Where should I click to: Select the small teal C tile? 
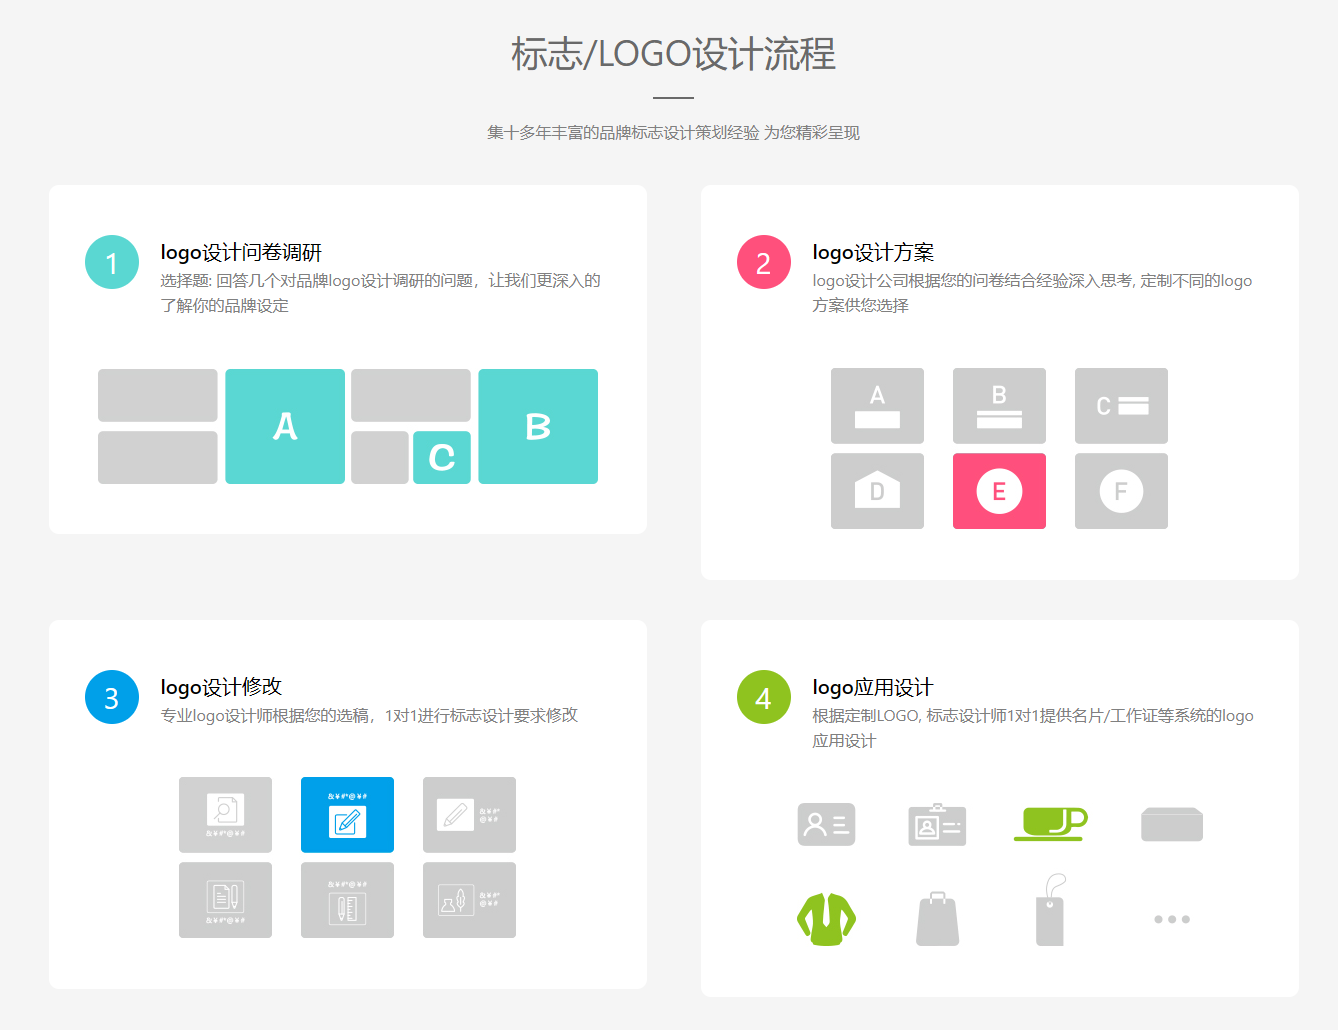[x=442, y=458]
